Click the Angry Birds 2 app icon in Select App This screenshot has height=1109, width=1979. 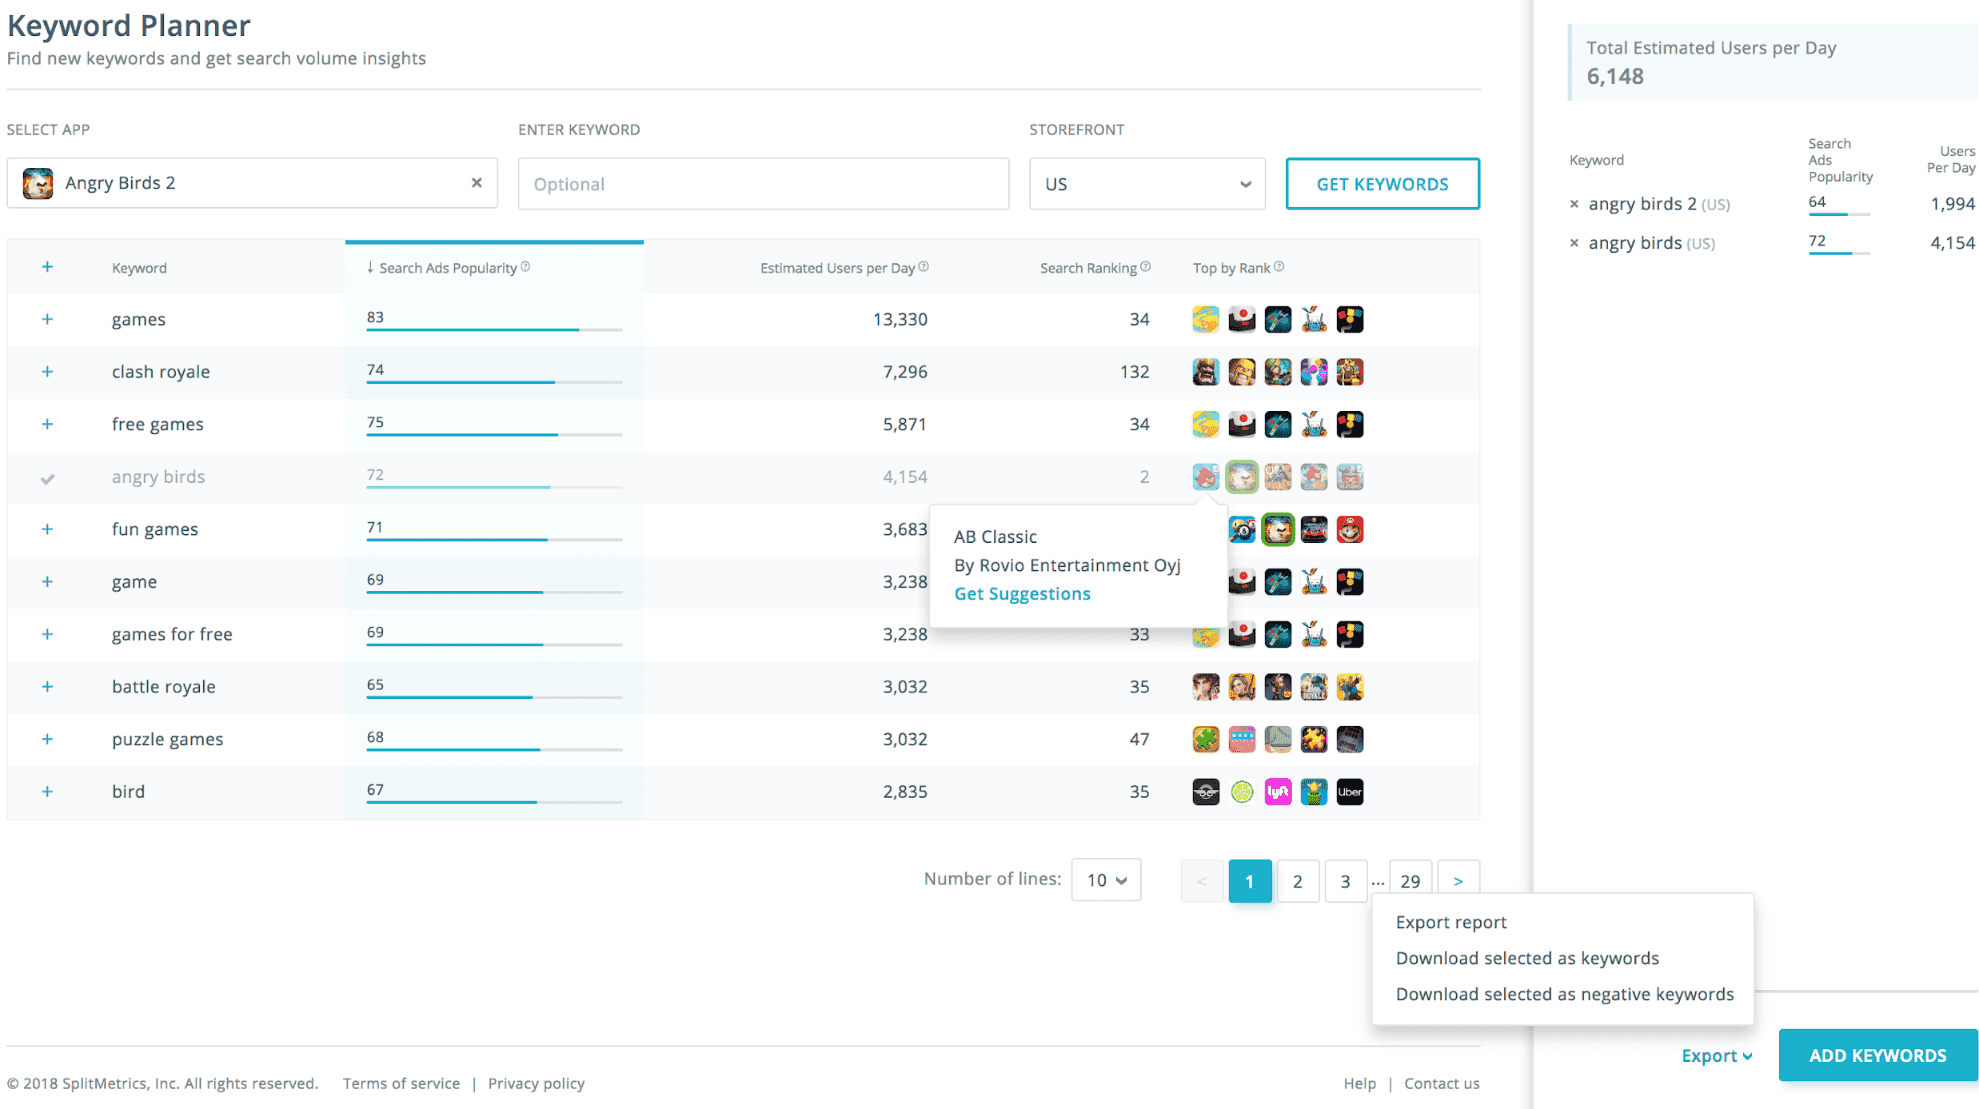click(x=38, y=183)
